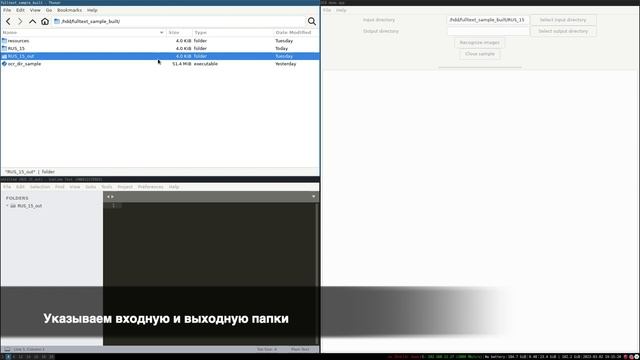Select resources row in Thunar
The image size is (640, 360).
[x=160, y=41]
